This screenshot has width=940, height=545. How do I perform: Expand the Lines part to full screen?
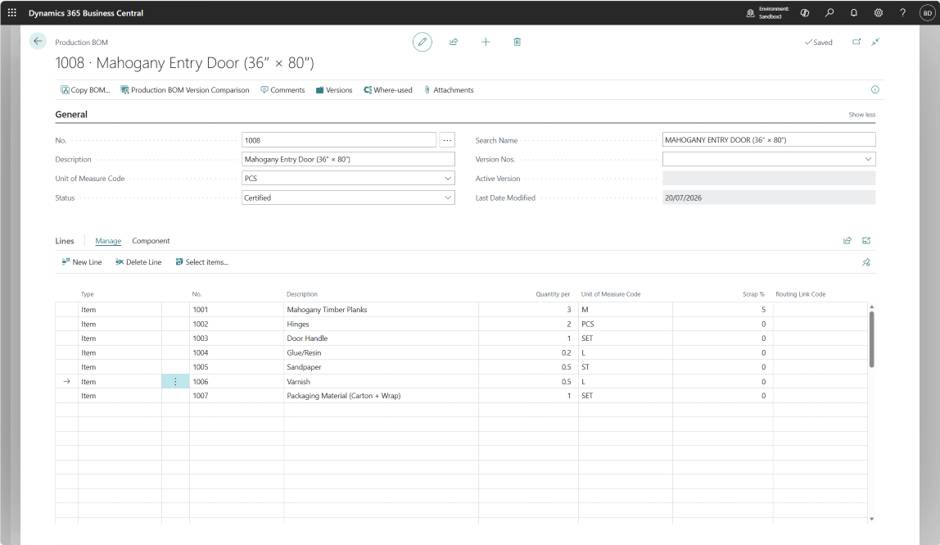coord(866,241)
